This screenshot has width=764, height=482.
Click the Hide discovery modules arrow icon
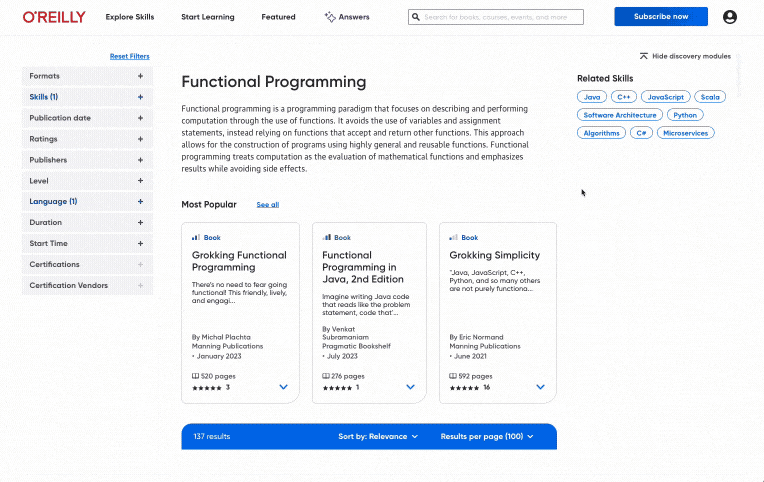coord(643,57)
